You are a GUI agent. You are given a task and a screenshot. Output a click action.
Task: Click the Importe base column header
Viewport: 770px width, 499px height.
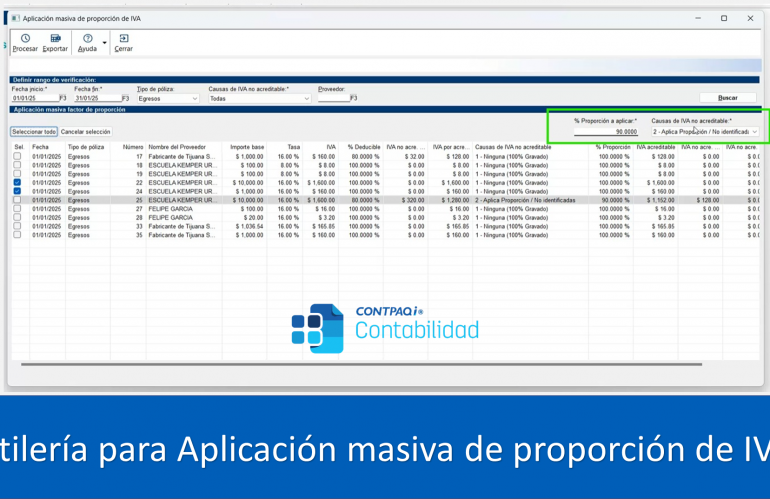tap(247, 147)
